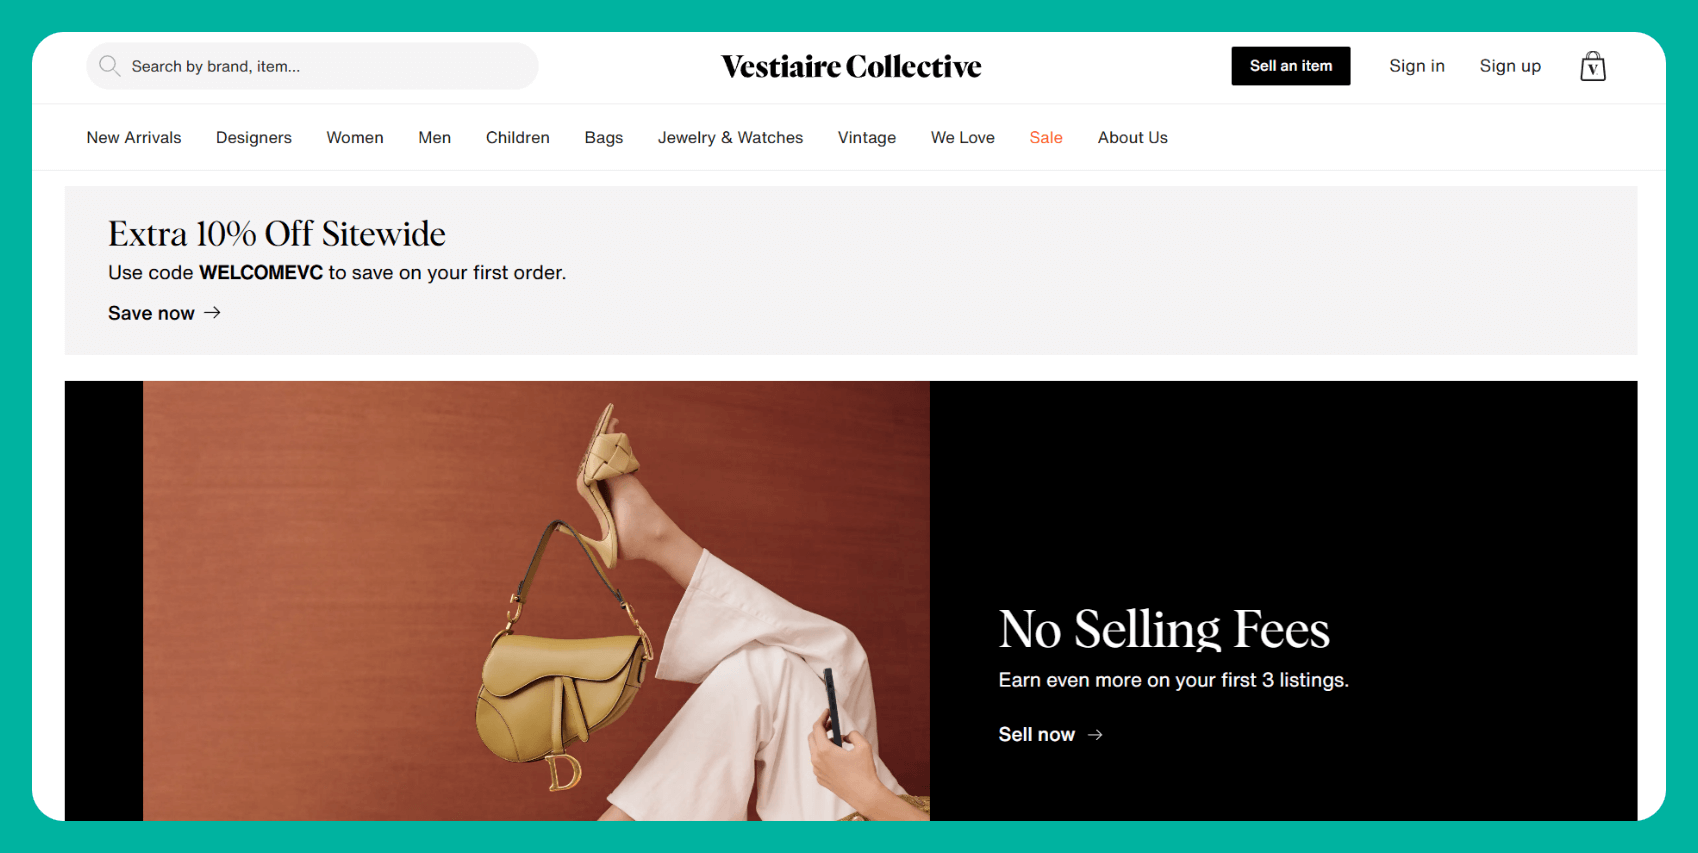This screenshot has height=853, width=1698.
Task: Open the shopping bag icon
Action: 1593,66
